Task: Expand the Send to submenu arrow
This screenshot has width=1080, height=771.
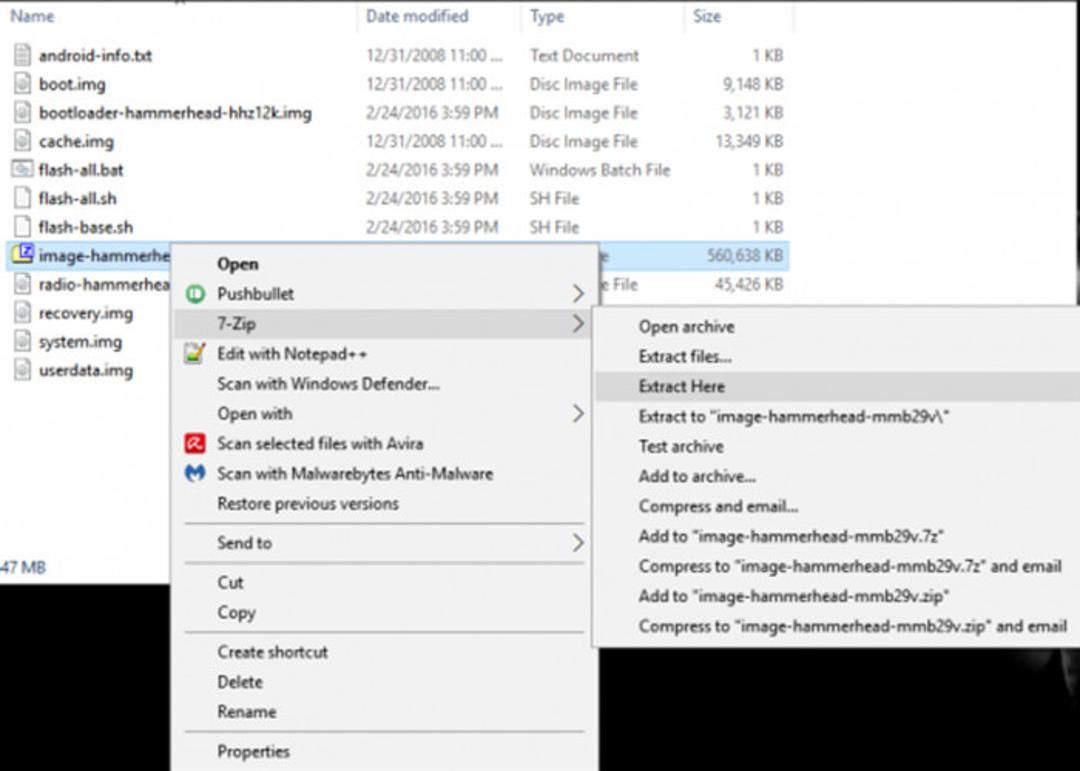Action: click(578, 543)
